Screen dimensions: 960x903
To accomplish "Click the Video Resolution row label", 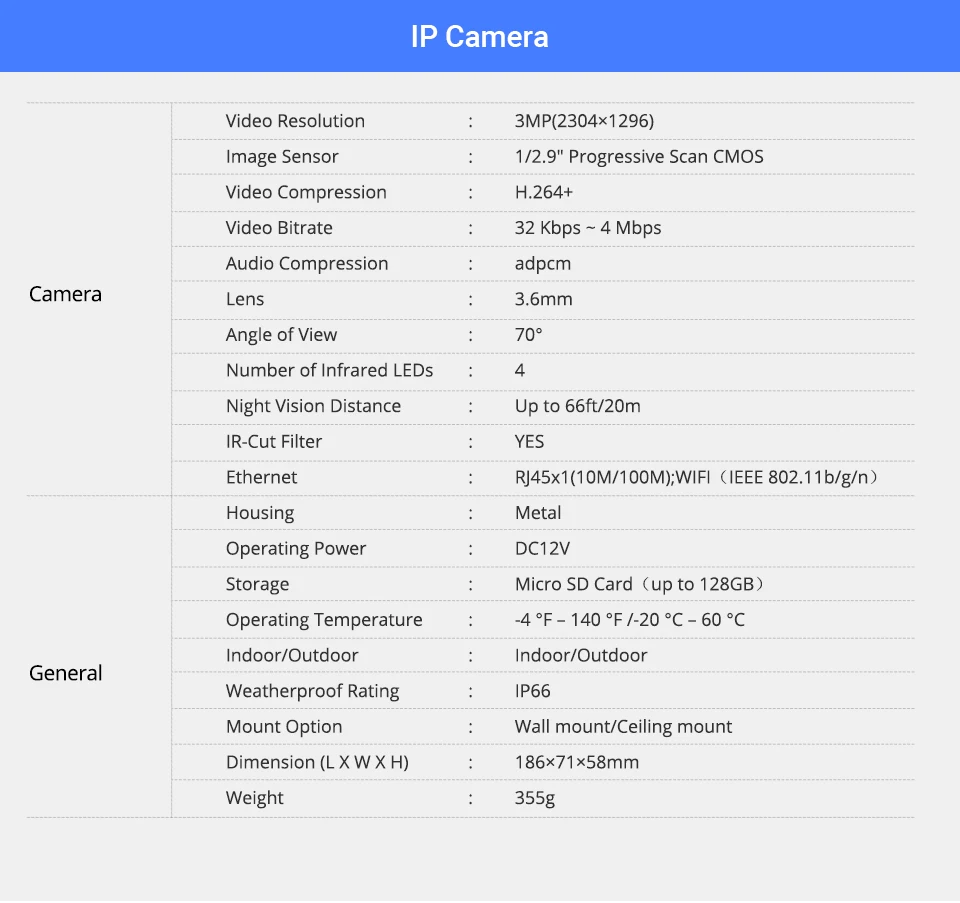I will tap(295, 121).
